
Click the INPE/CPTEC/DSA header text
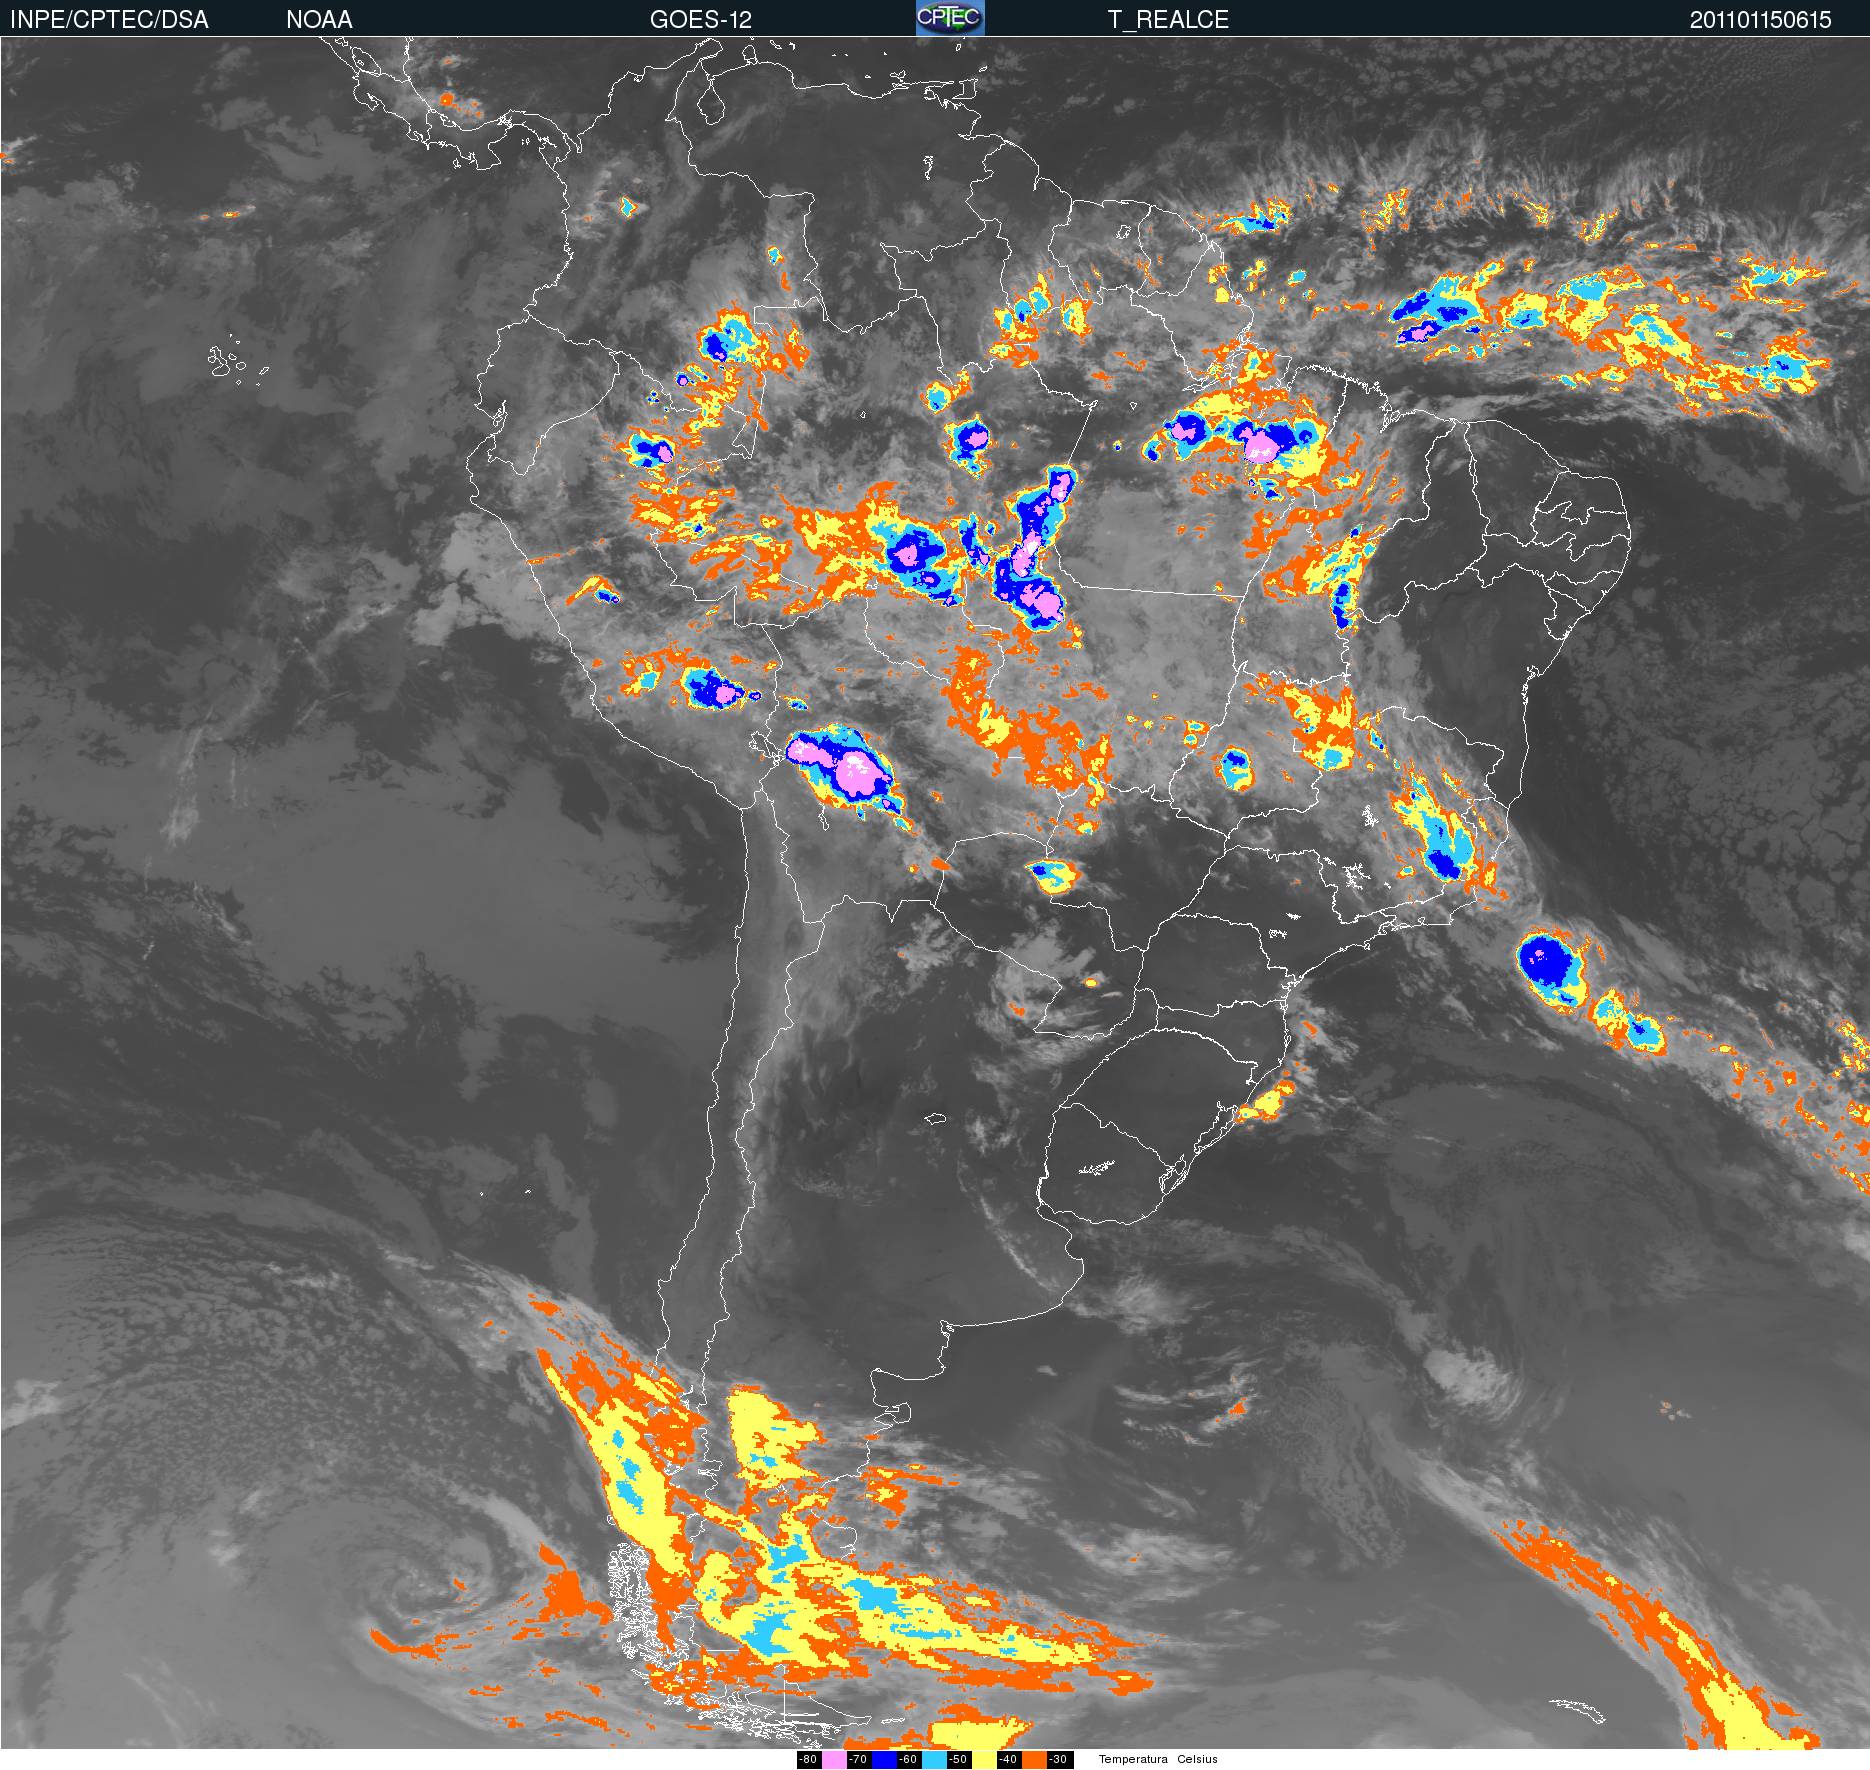109,20
